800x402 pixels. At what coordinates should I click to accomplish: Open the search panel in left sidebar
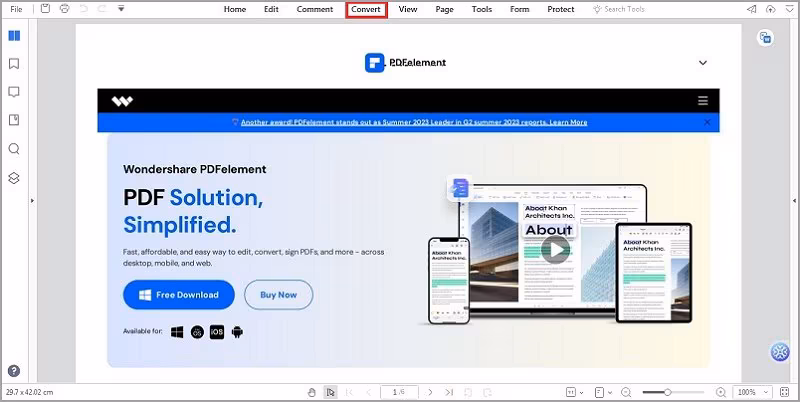[x=14, y=149]
